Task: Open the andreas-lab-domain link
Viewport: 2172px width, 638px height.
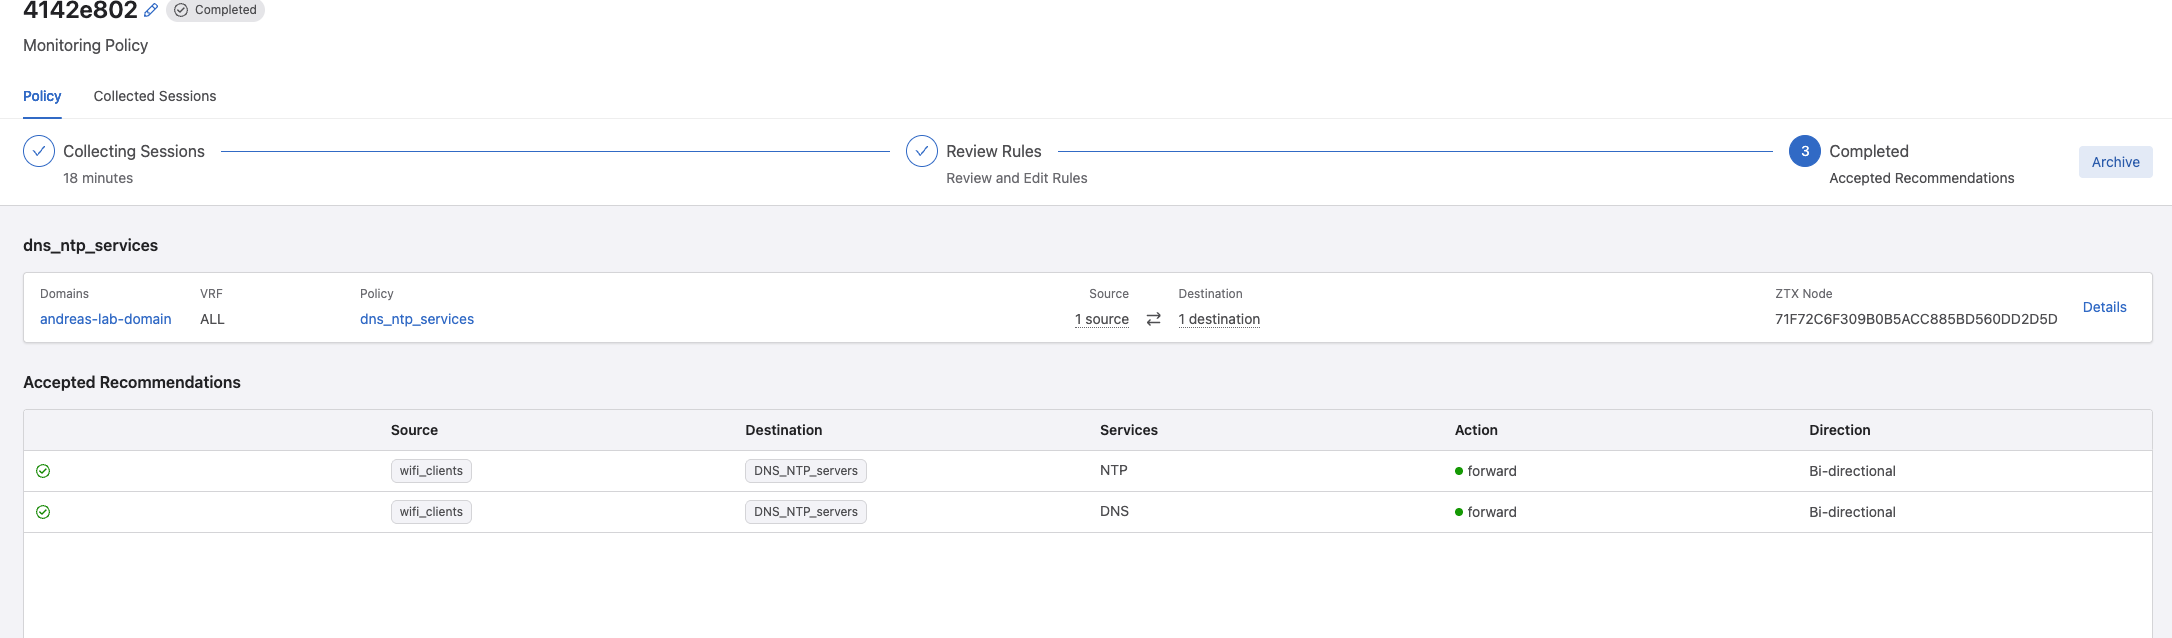Action: click(105, 319)
